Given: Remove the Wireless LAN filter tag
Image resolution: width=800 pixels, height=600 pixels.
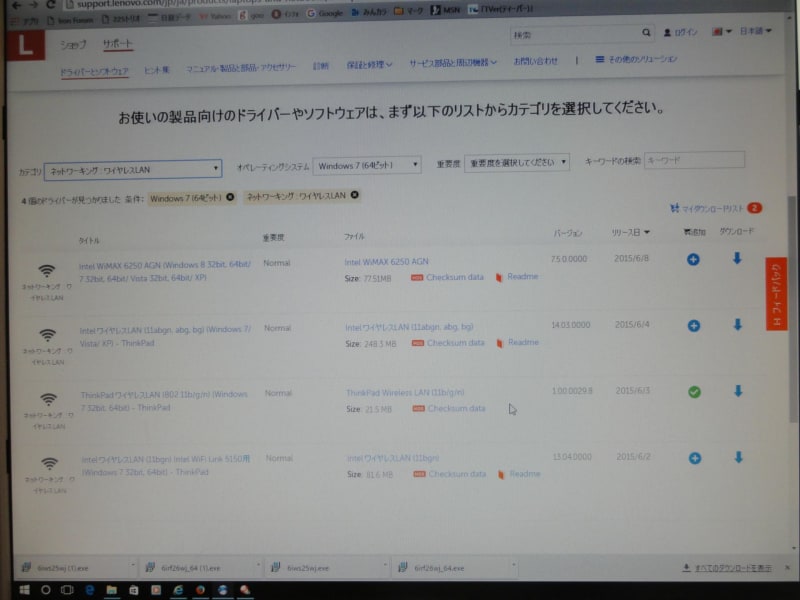Looking at the screenshot, I should (355, 195).
